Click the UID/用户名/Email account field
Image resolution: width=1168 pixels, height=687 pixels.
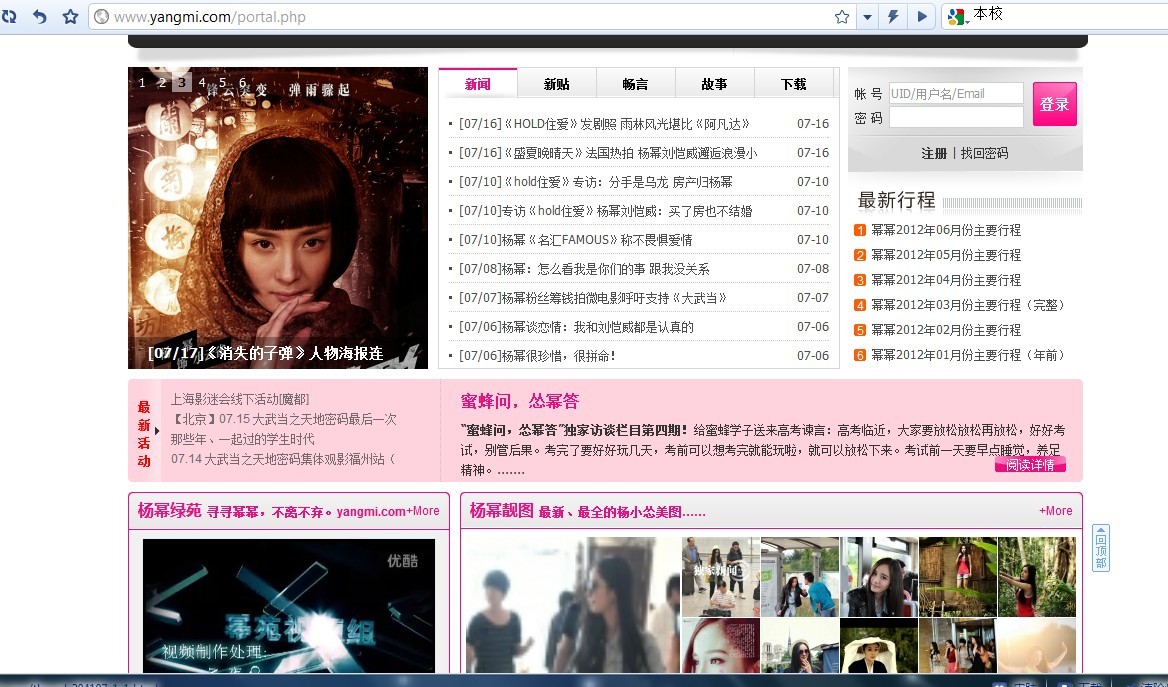(x=955, y=92)
